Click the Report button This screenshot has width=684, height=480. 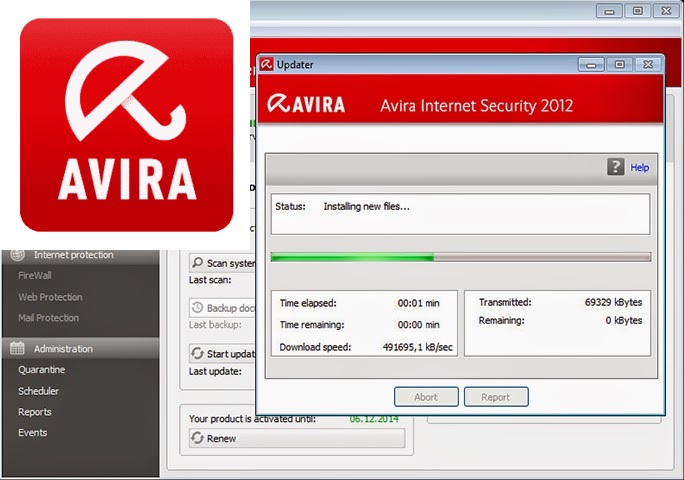496,397
